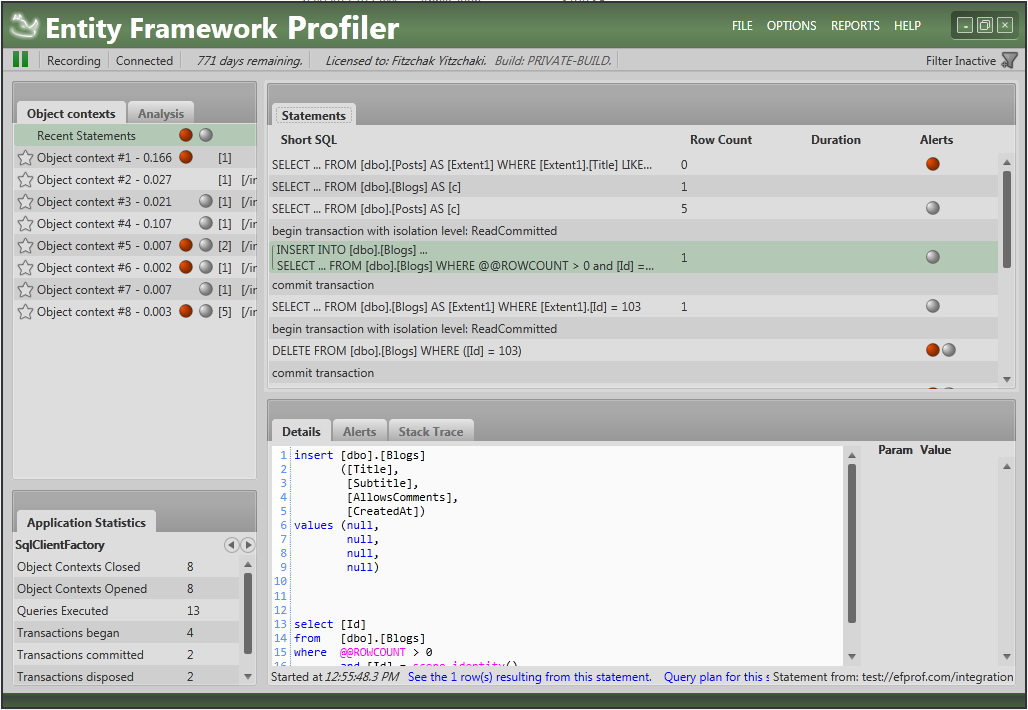Click gray alert dot on Object context #3
Viewport: 1028px width, 710px height.
tap(206, 201)
